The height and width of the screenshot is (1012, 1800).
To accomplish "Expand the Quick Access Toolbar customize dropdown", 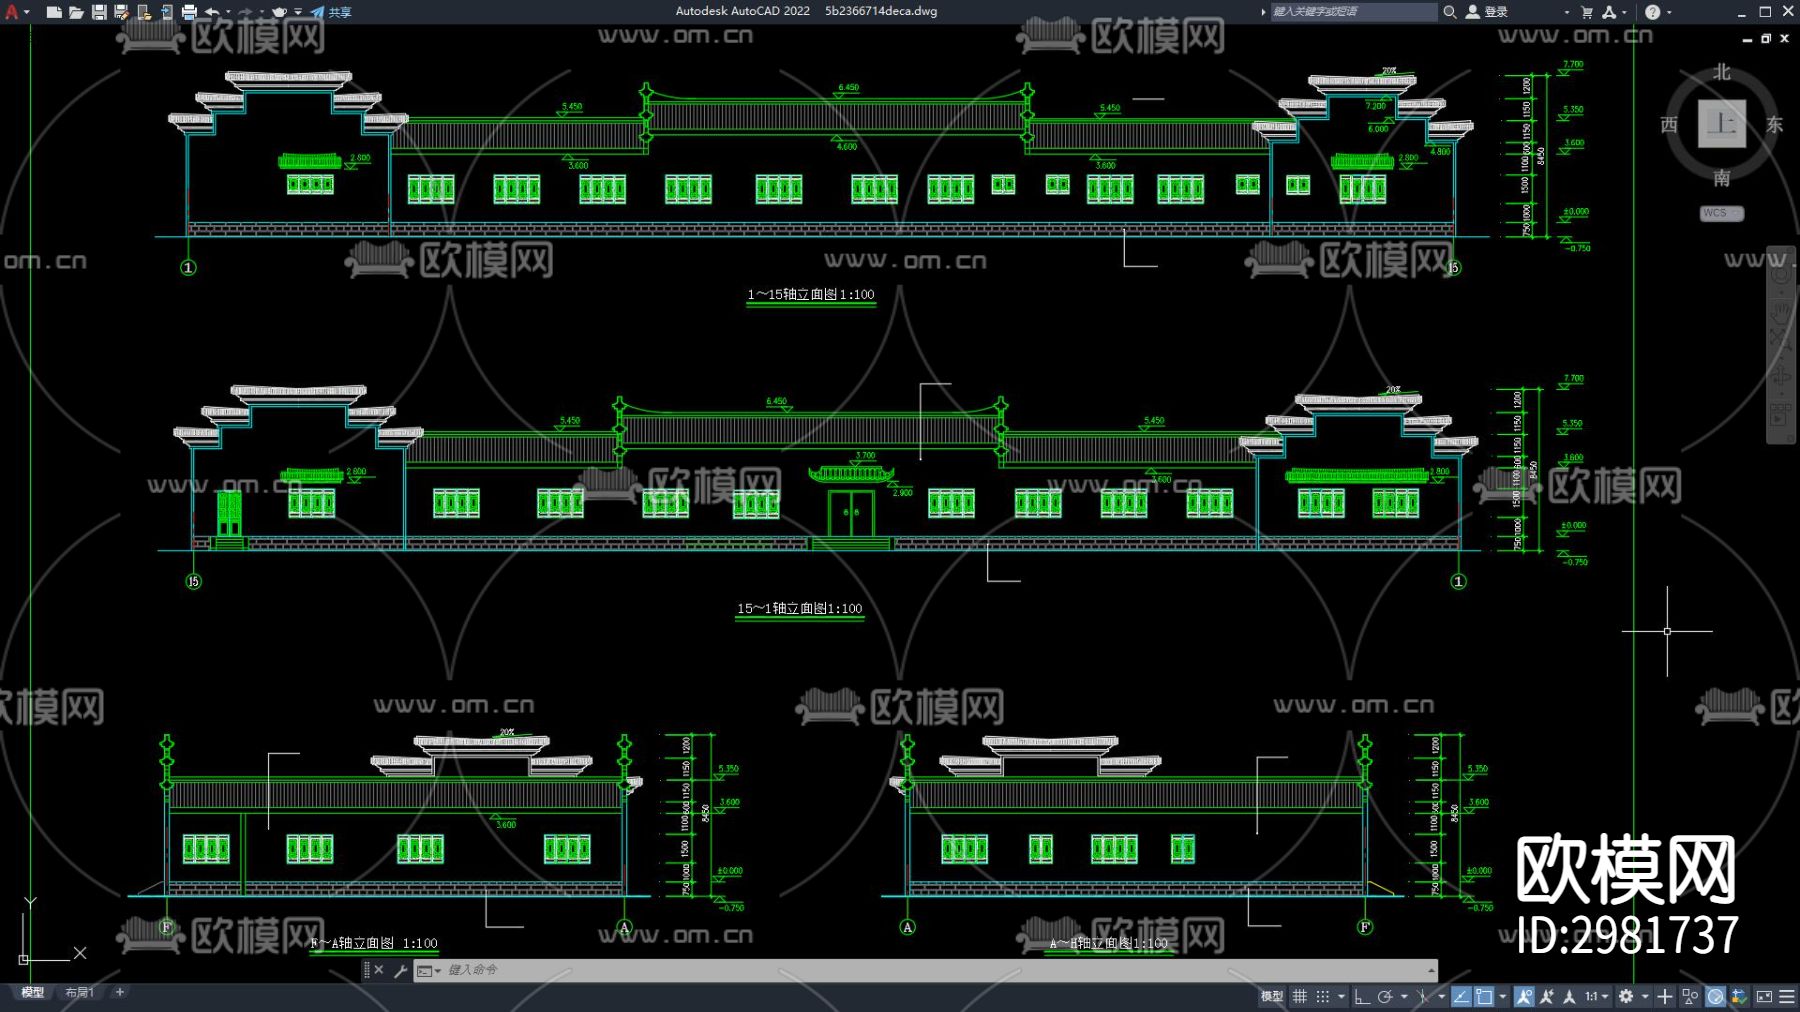I will [x=298, y=12].
